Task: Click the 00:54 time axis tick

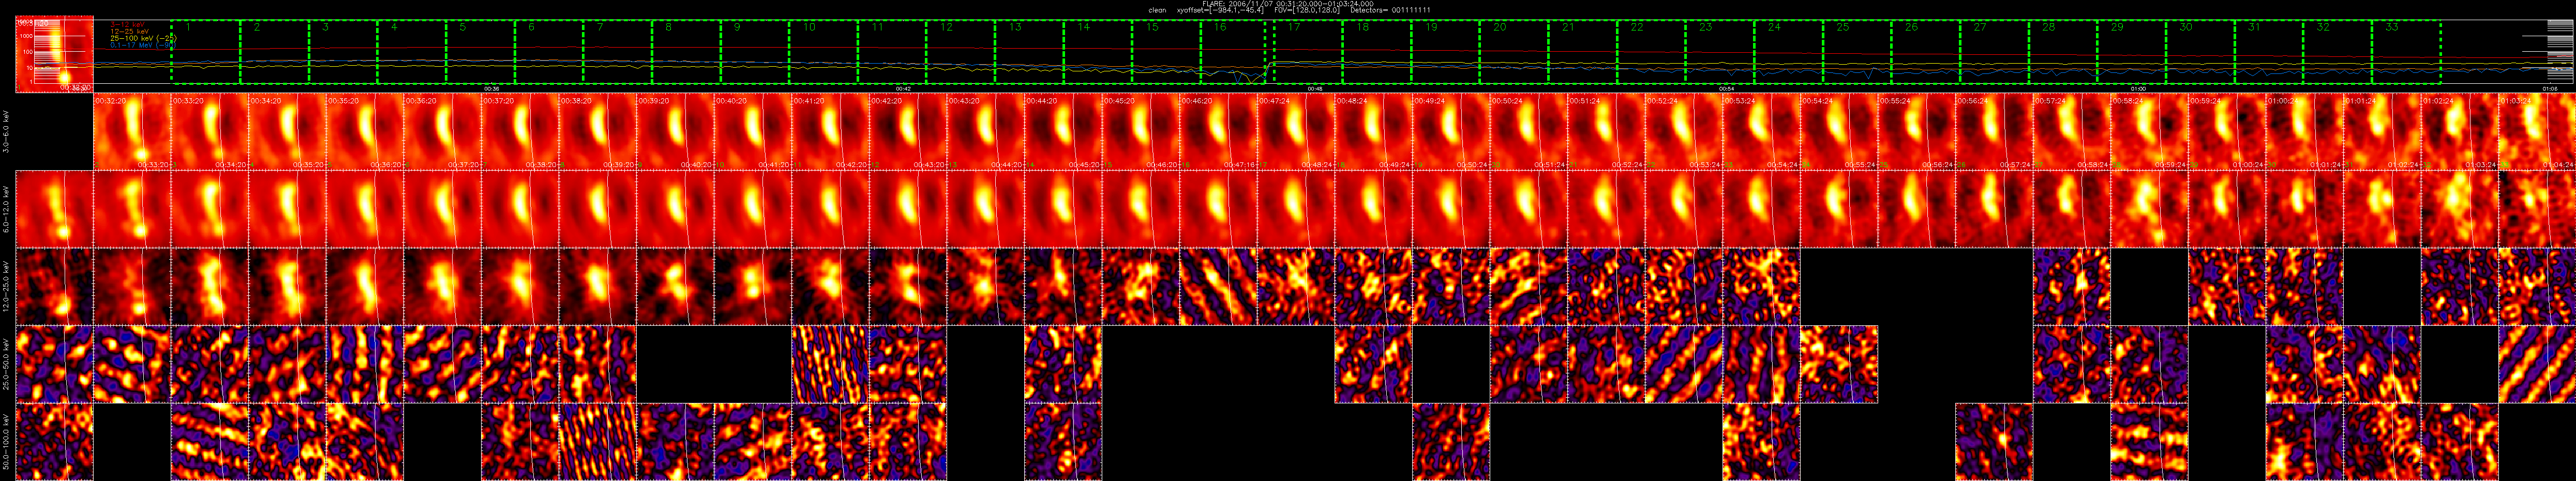Action: point(1727,89)
